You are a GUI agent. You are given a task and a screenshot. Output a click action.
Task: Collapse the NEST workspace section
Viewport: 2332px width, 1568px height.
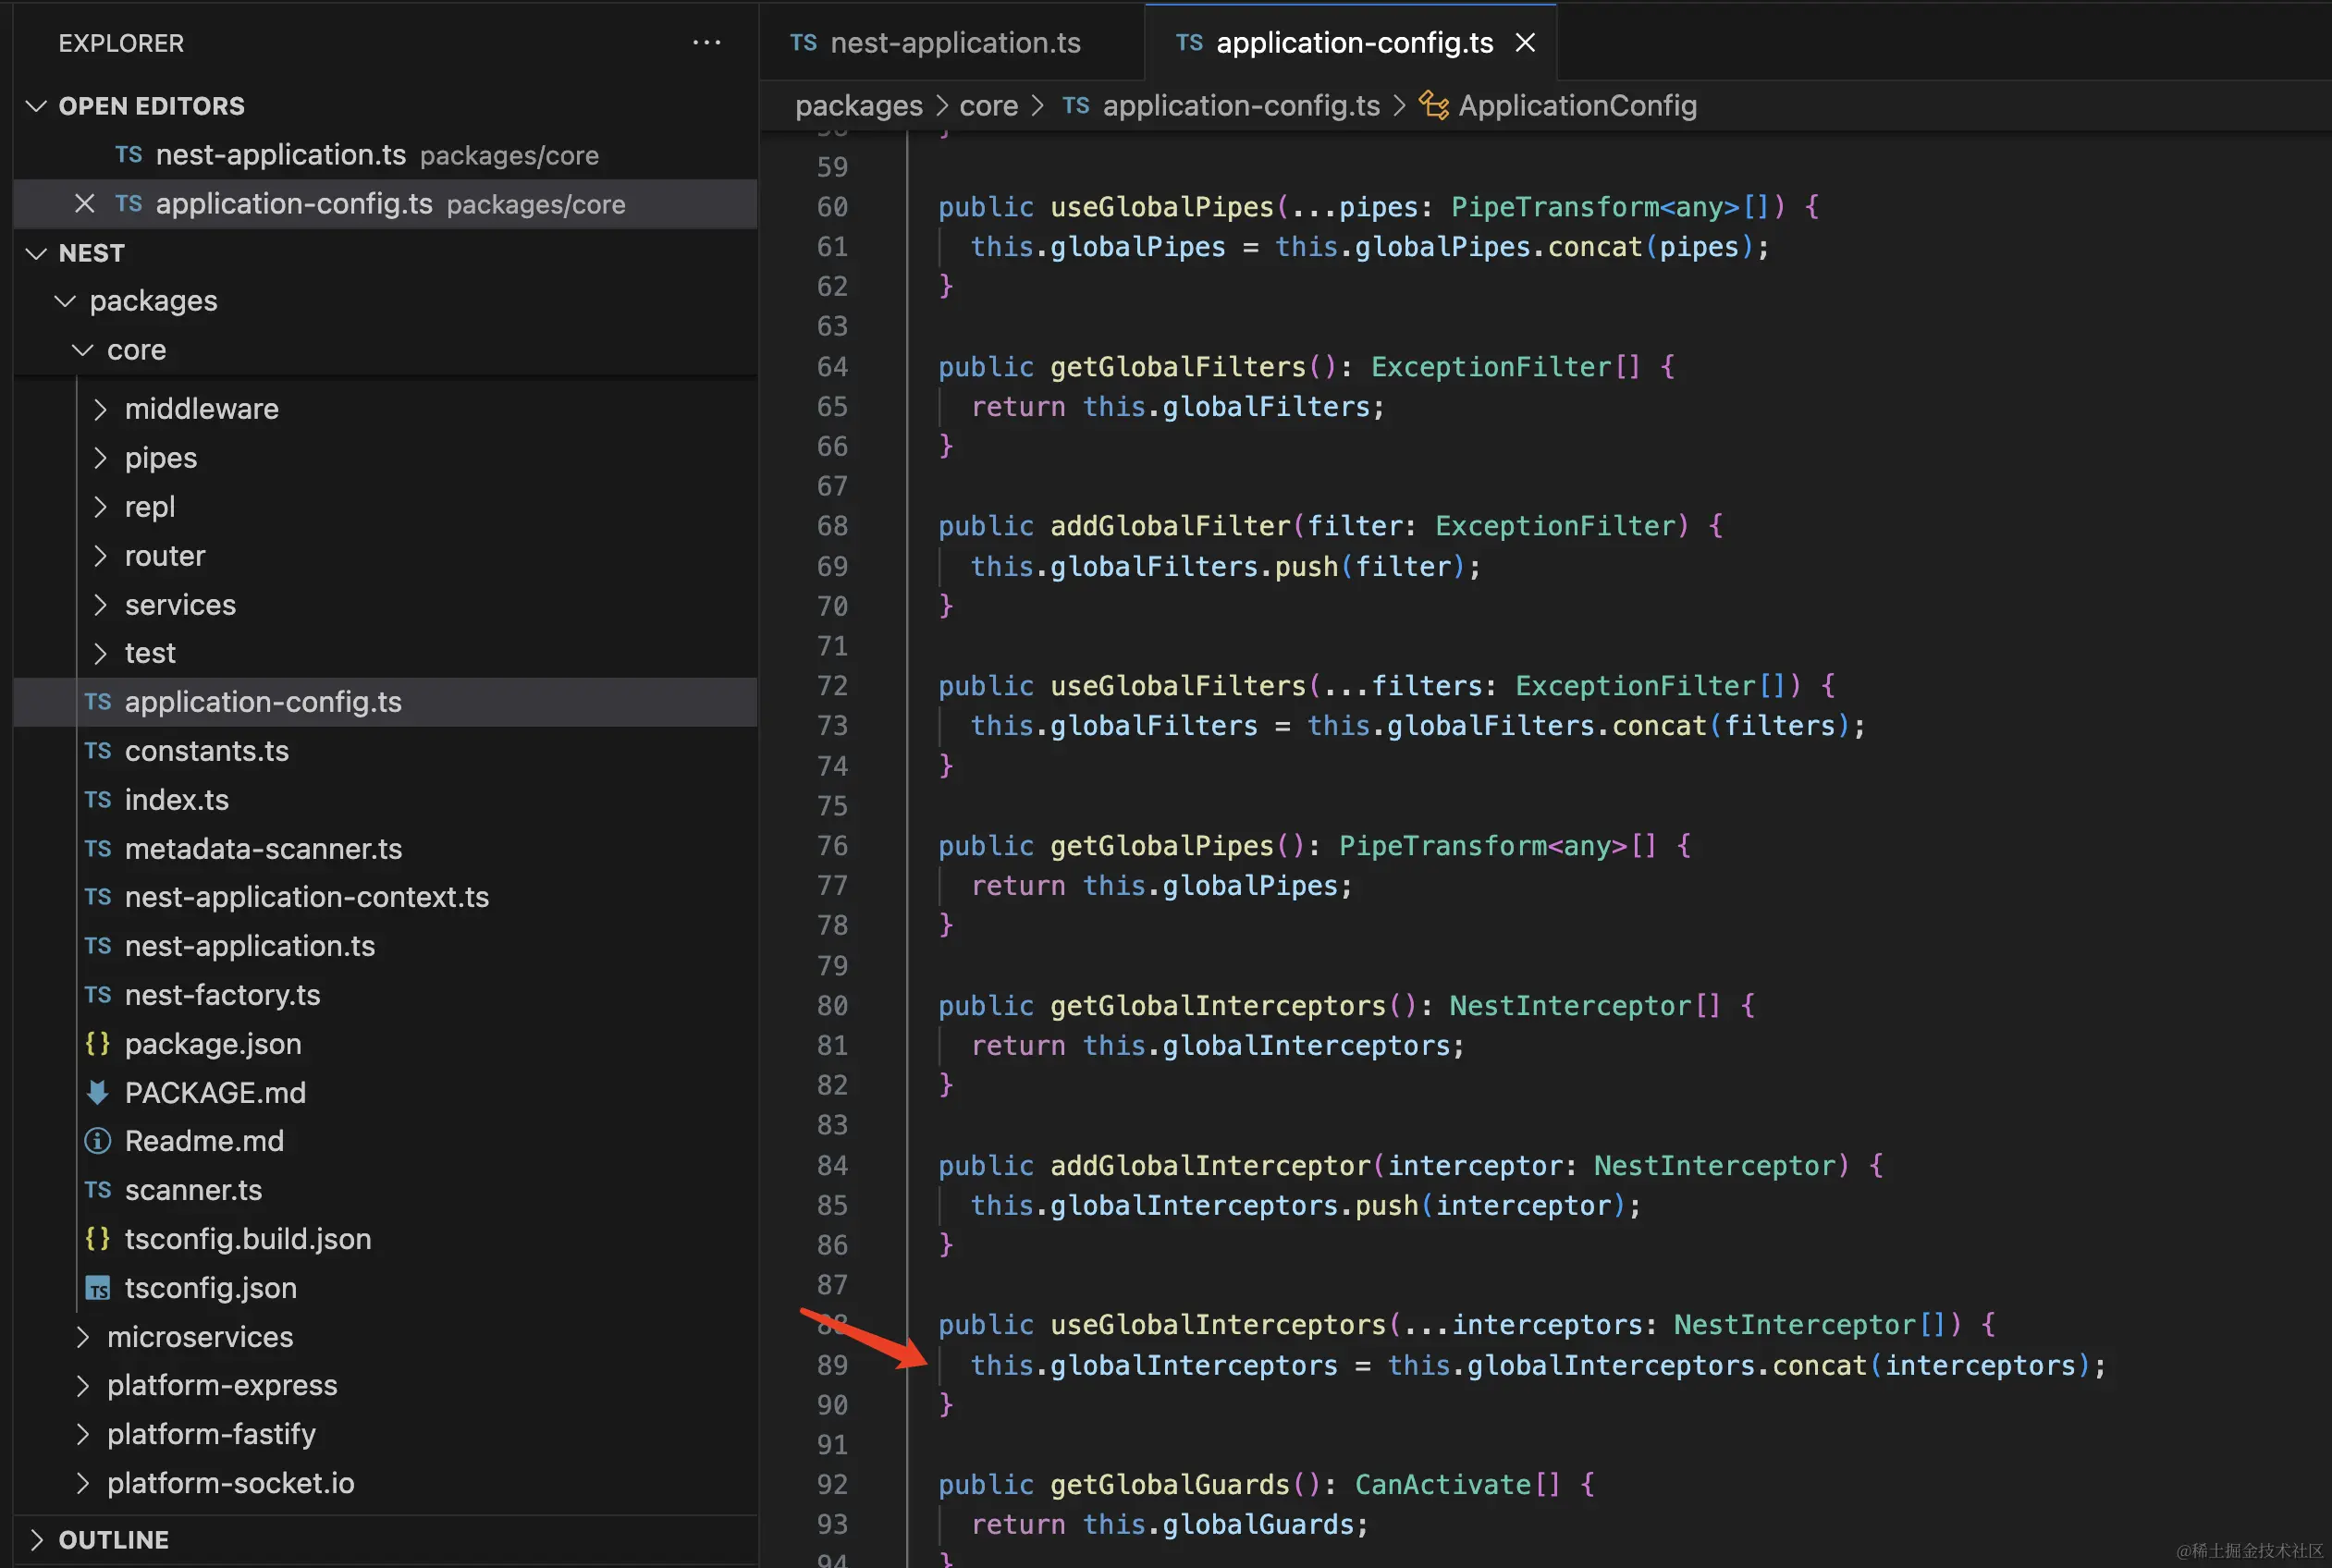[37, 253]
